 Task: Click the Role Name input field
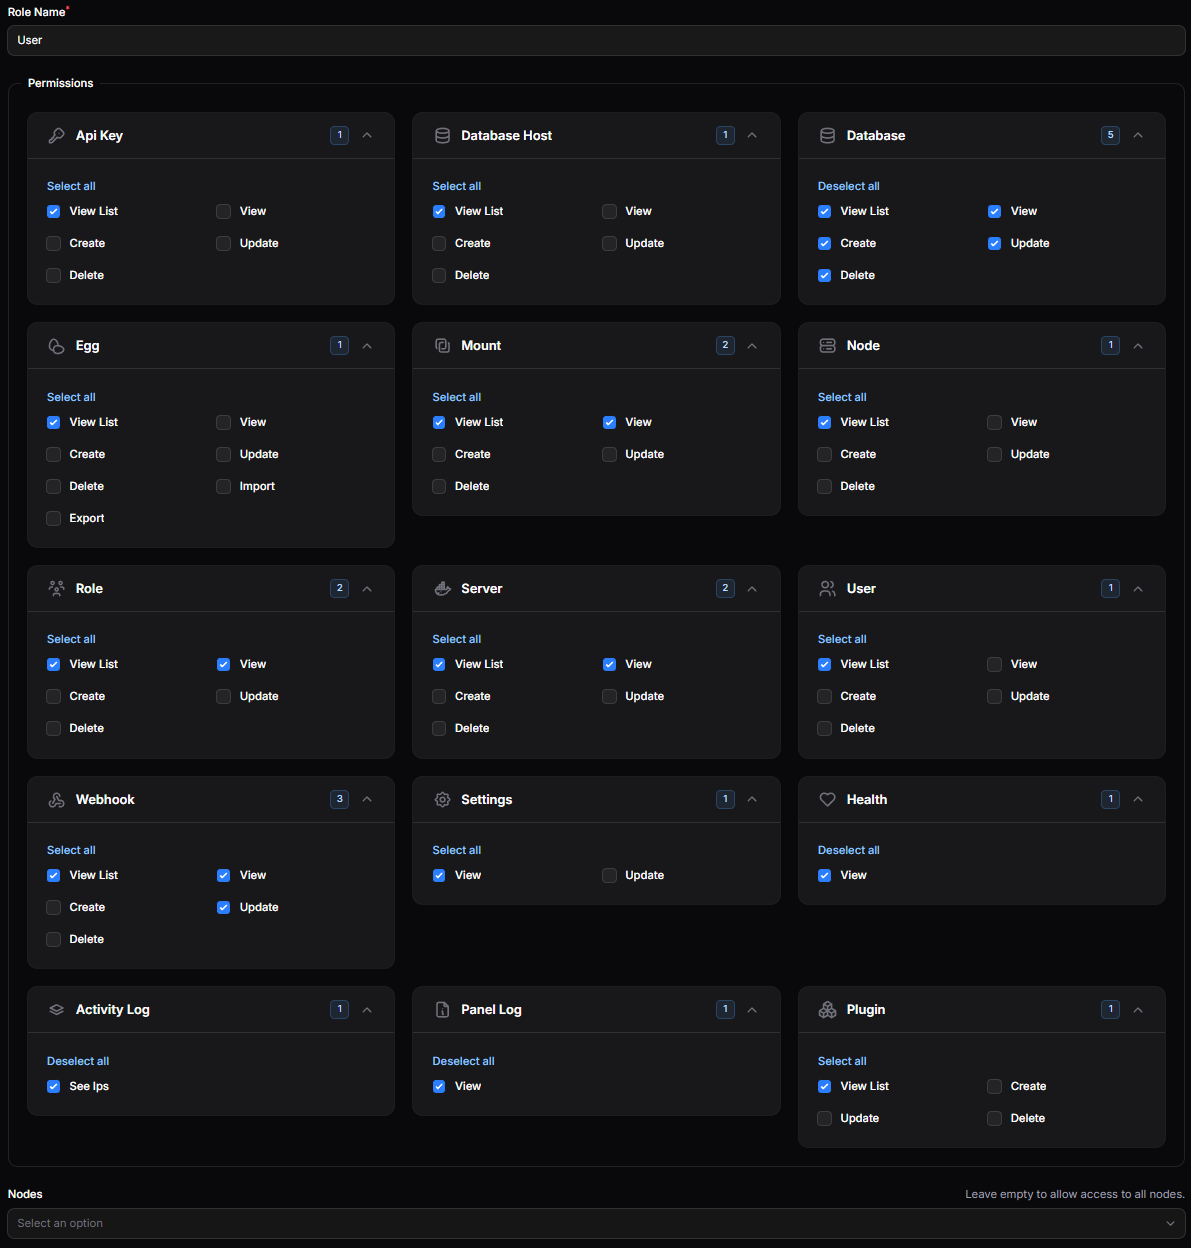coord(595,41)
